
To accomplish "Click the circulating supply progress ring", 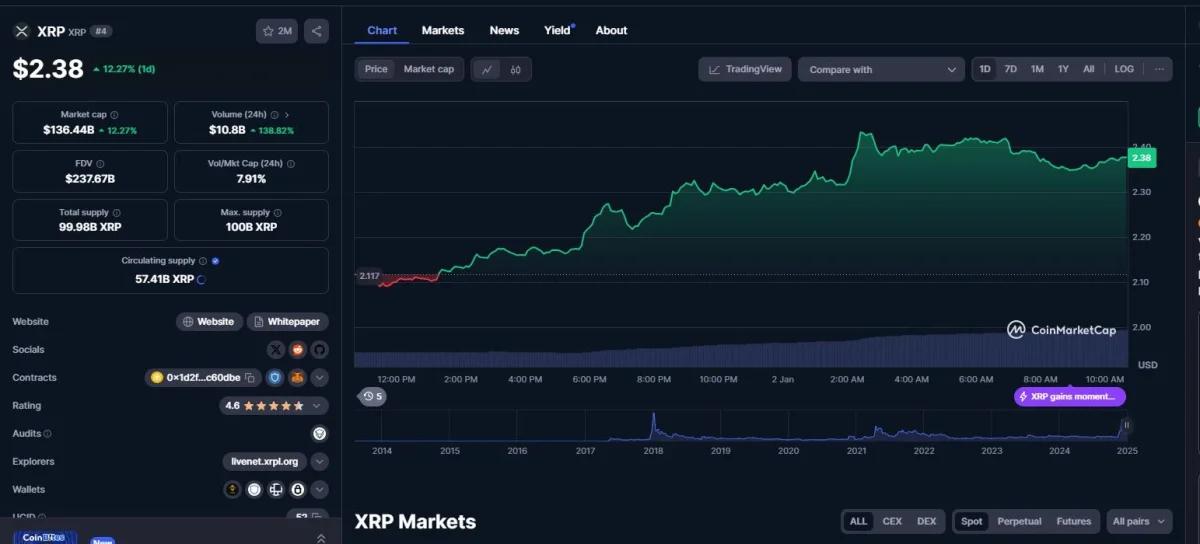I will pos(203,279).
